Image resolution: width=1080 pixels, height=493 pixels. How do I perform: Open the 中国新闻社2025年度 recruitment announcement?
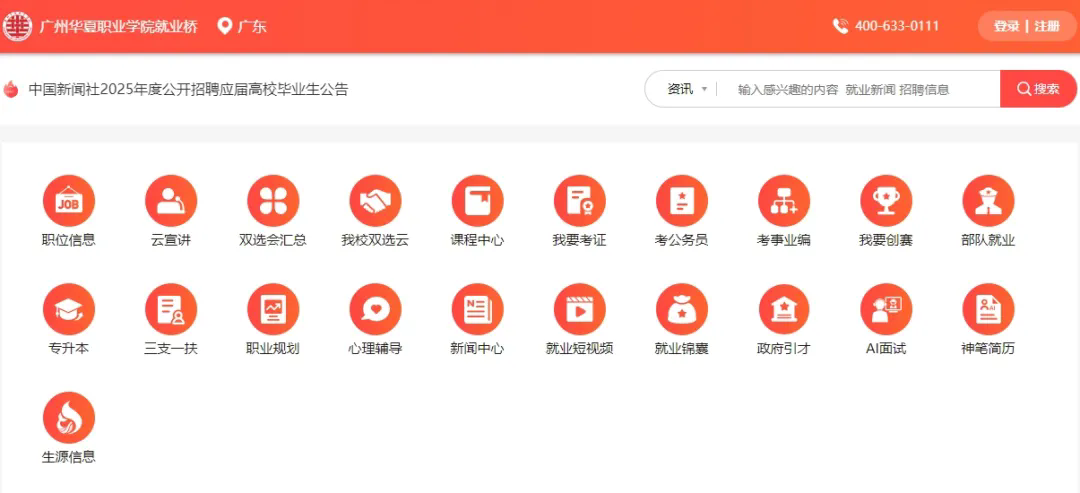pyautogui.click(x=188, y=90)
